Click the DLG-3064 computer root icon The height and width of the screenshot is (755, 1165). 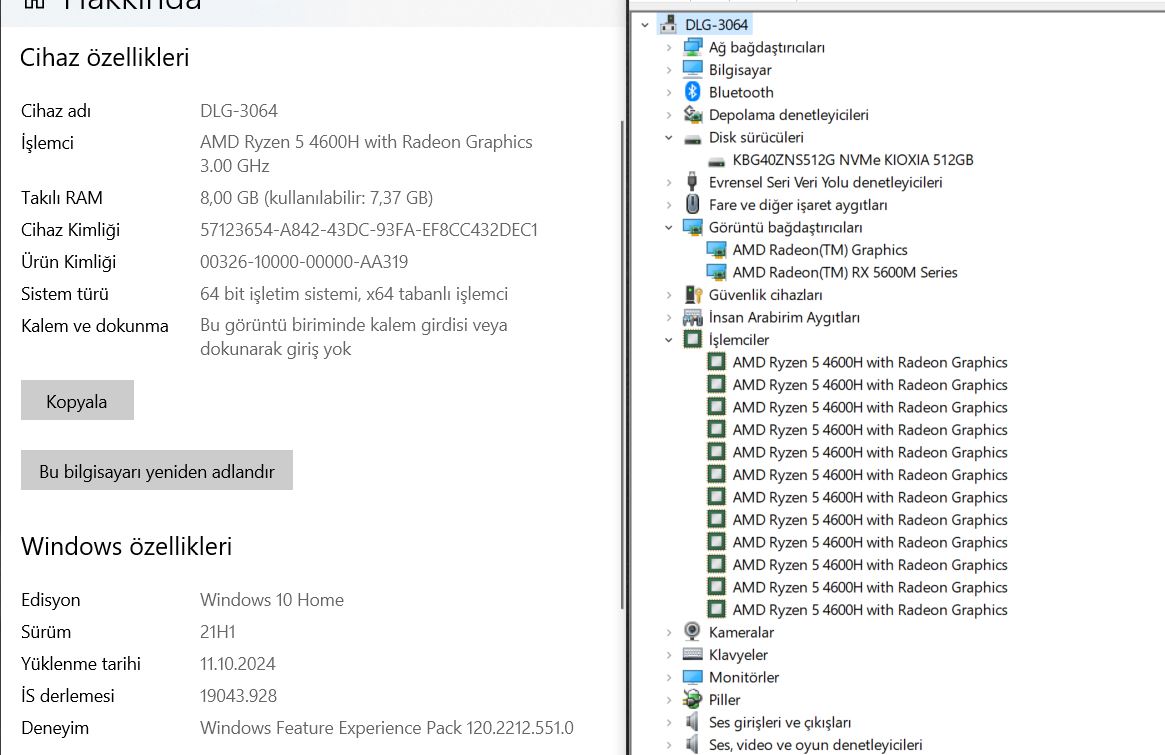click(x=668, y=25)
